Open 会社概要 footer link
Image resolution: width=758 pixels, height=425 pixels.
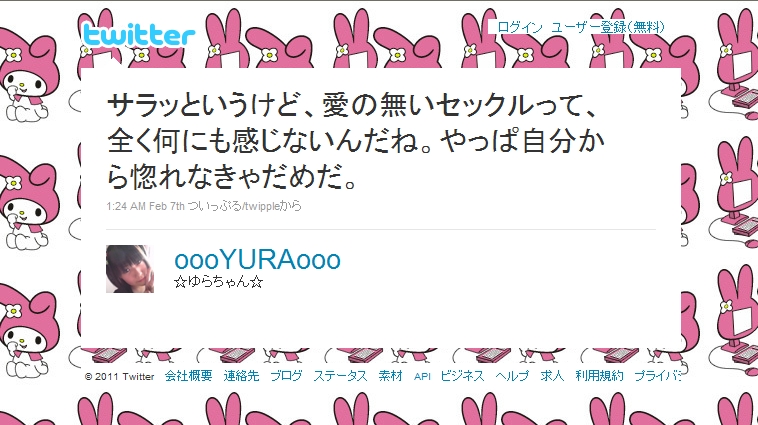189,376
